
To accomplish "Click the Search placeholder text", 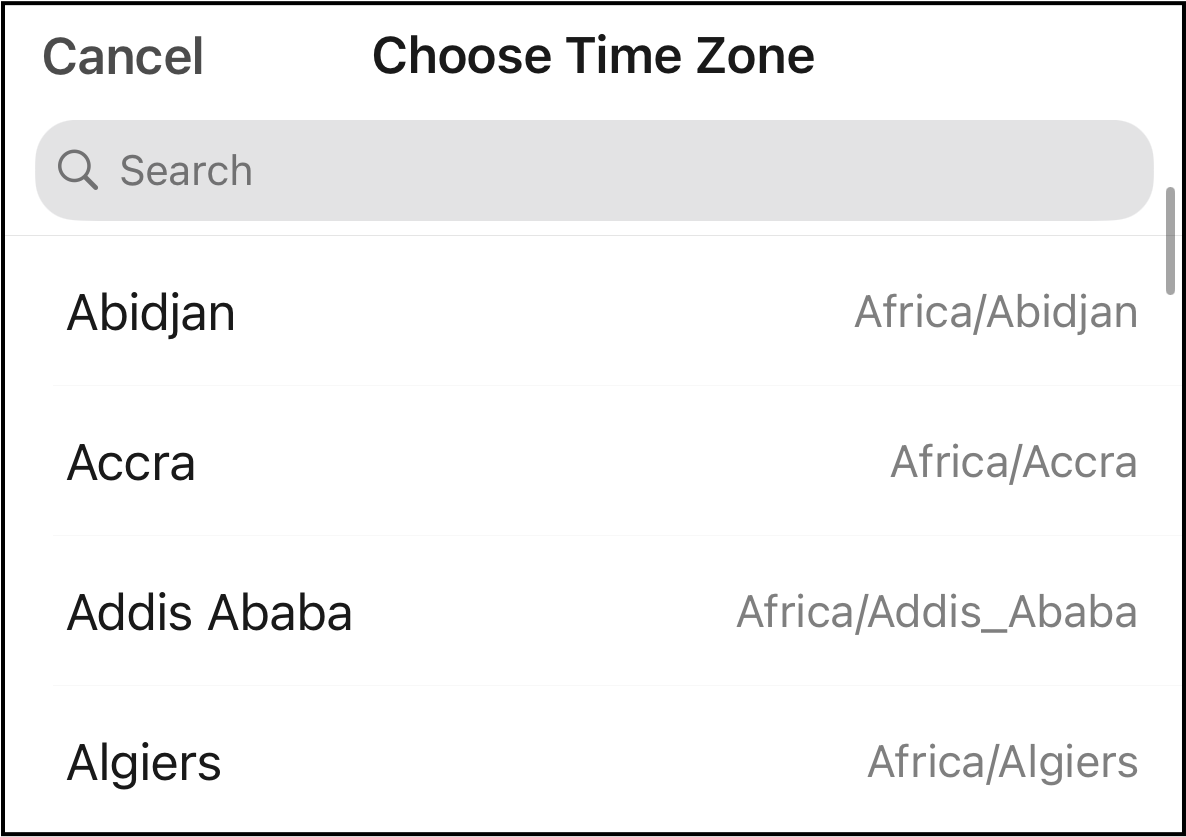I will [186, 171].
